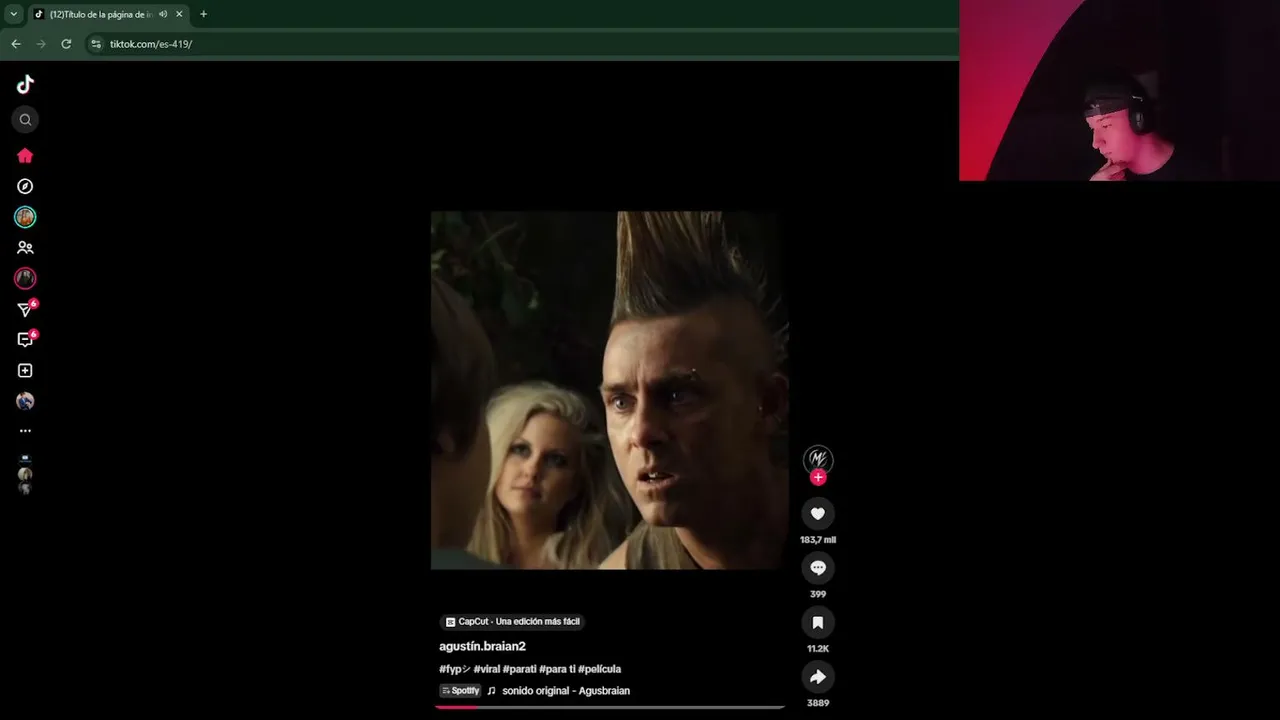This screenshot has height=720, width=1280.
Task: Open sonido original - Agusbraian sound page
Action: click(566, 691)
